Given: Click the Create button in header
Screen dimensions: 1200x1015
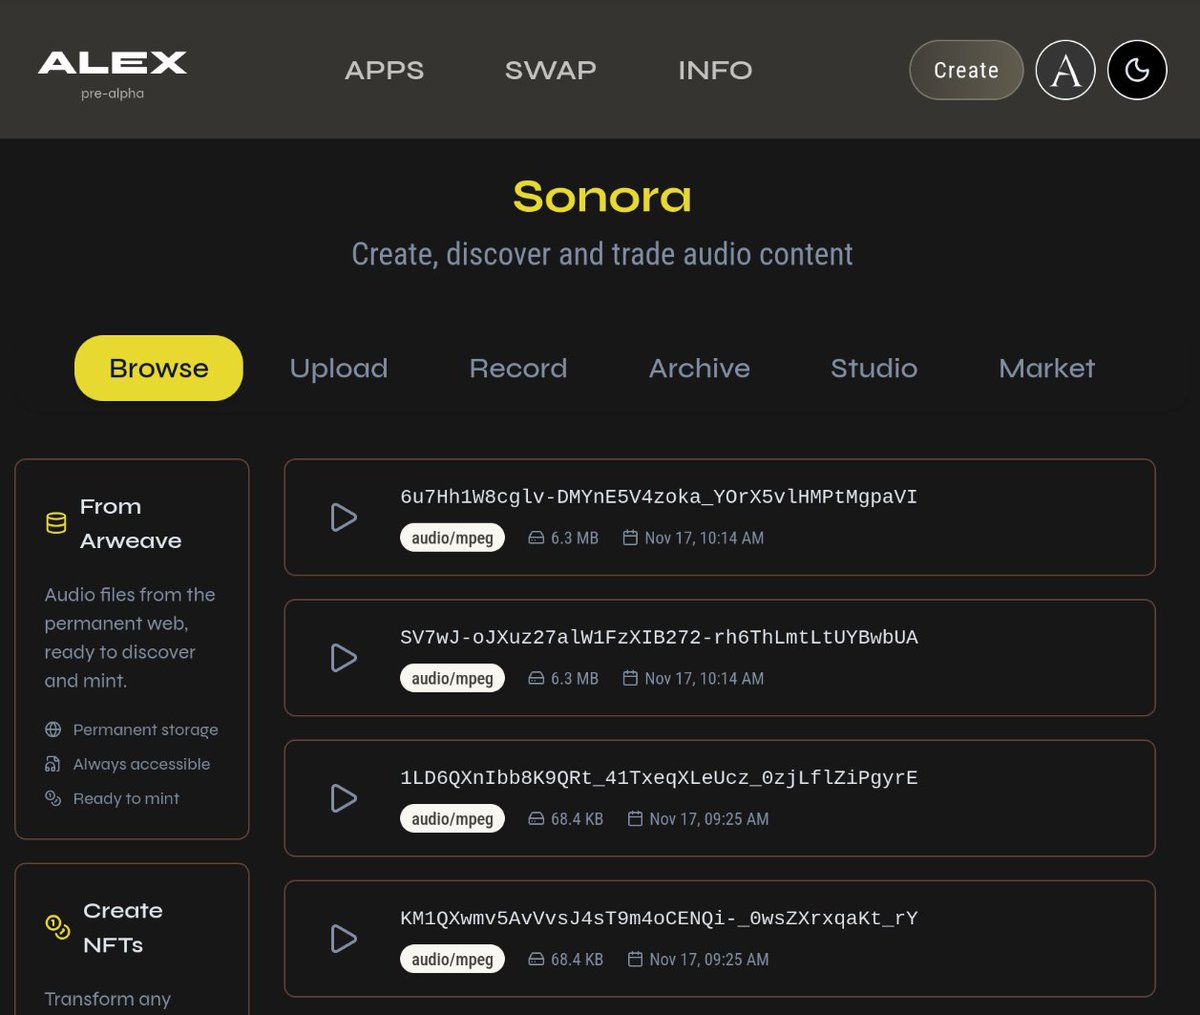Looking at the screenshot, I should 966,70.
